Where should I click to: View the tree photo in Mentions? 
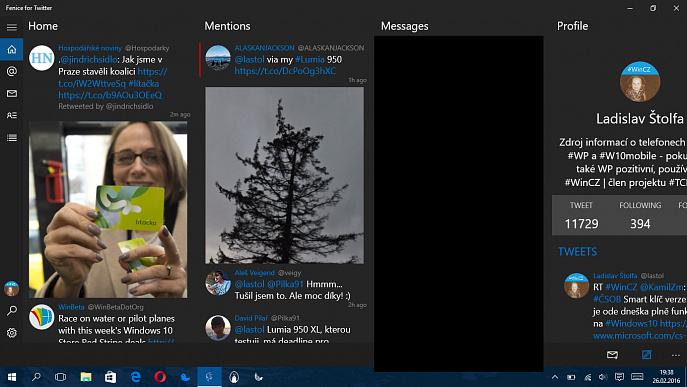click(284, 175)
